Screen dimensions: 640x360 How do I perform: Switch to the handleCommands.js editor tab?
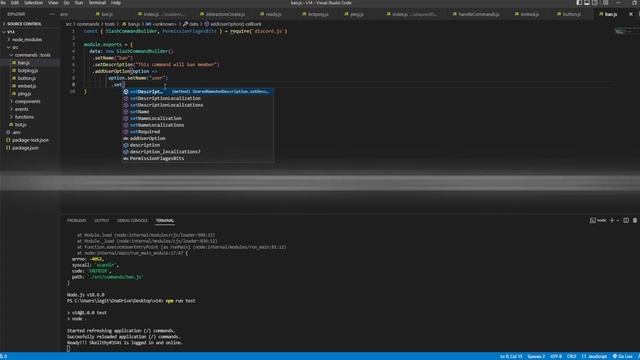pos(476,14)
